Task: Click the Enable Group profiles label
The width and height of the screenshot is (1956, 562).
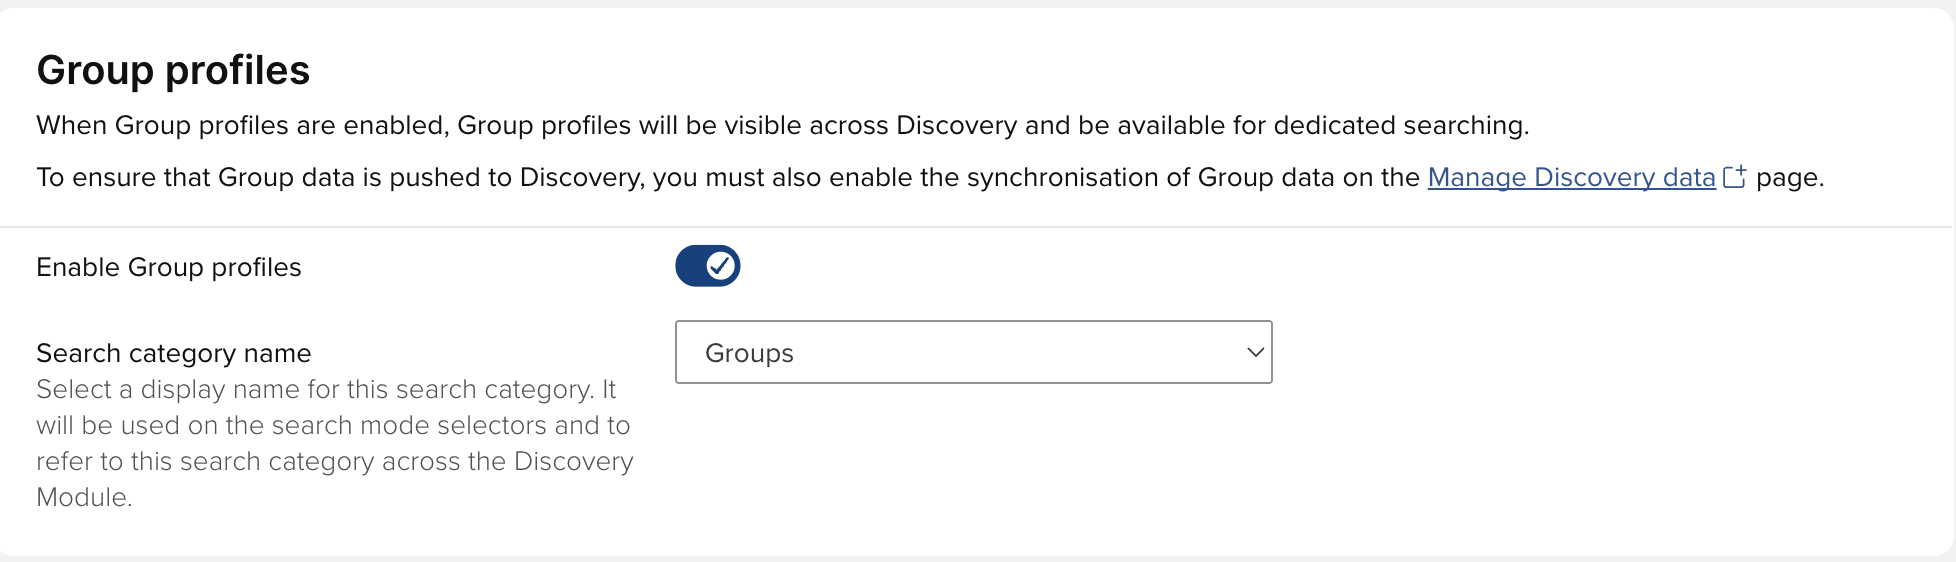Action: [x=168, y=267]
